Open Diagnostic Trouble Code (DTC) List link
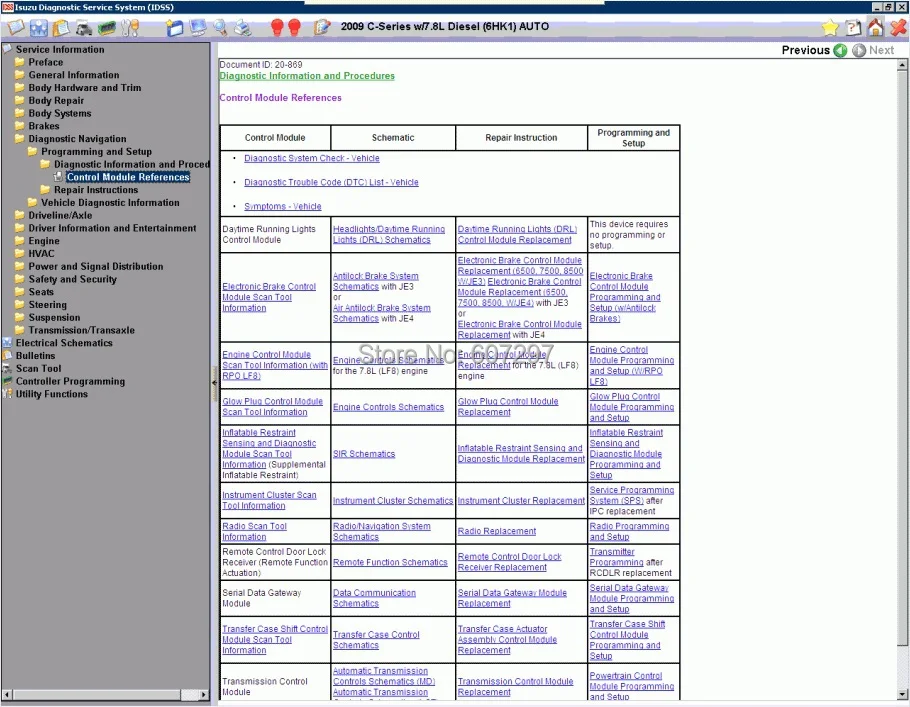 (331, 182)
